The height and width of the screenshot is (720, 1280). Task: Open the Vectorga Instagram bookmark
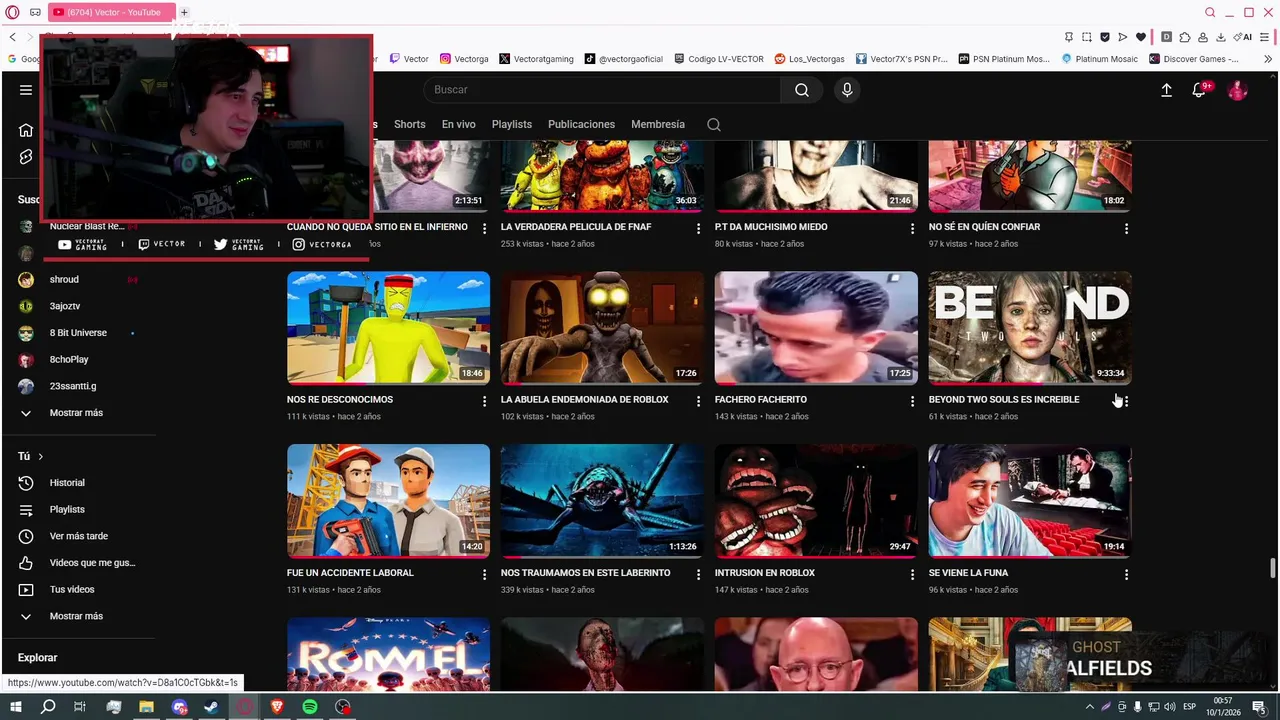pos(464,59)
